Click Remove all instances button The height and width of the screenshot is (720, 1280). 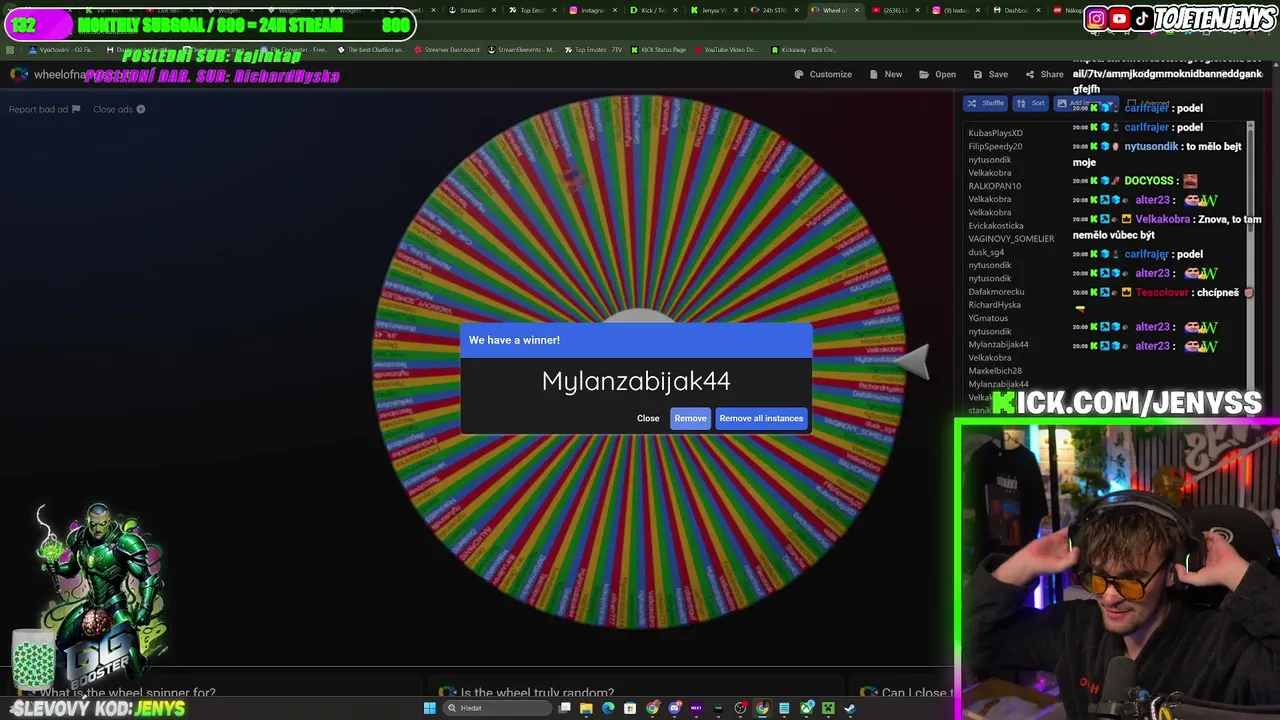[x=761, y=418]
